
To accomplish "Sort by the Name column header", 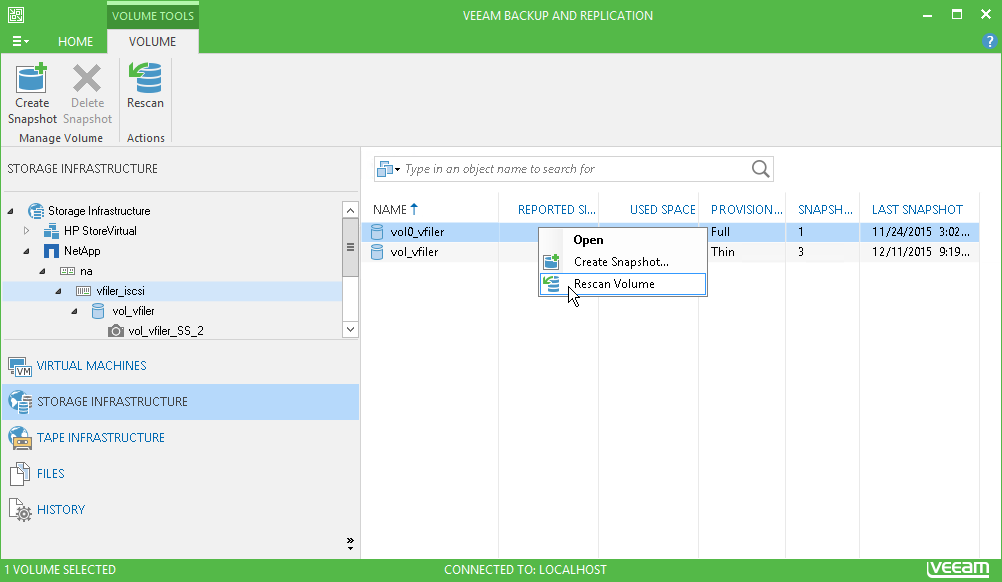I will click(x=390, y=210).
